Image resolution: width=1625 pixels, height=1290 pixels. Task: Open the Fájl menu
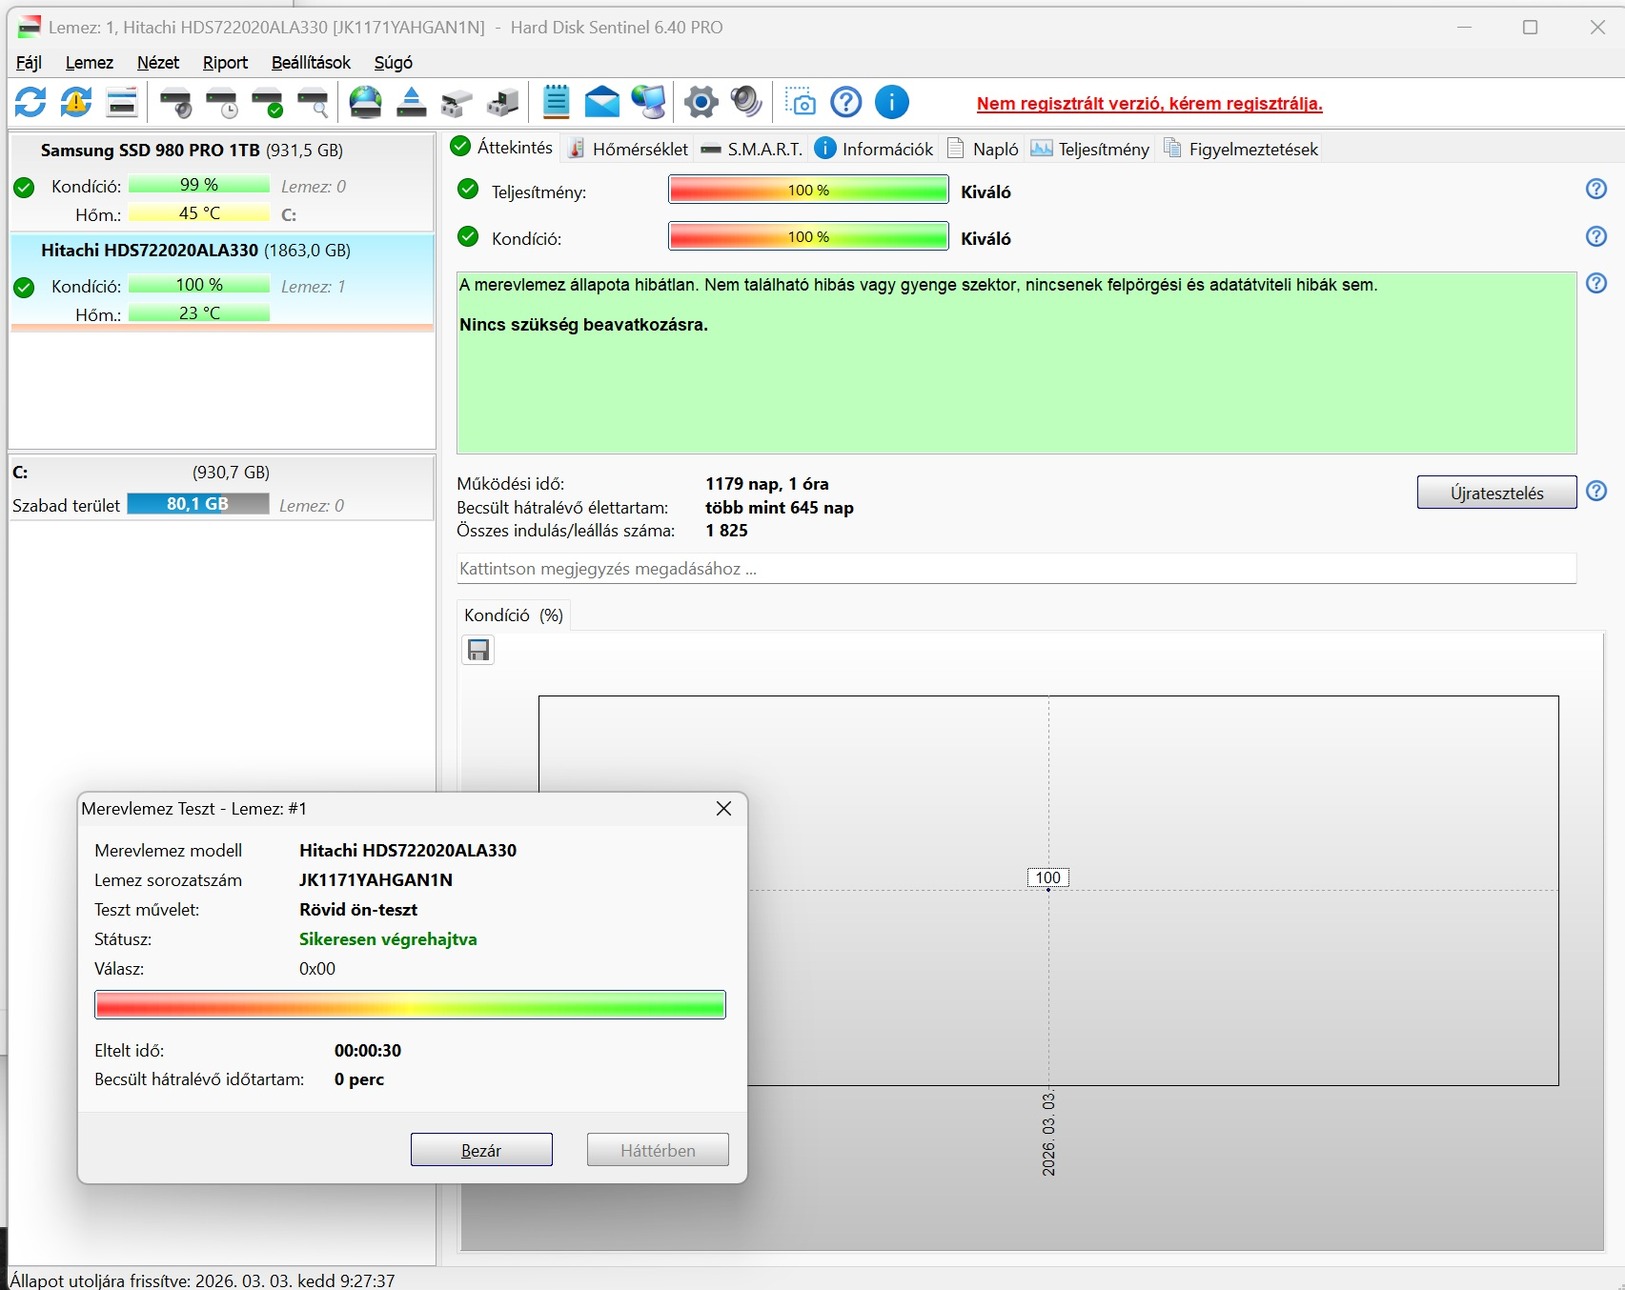coord(28,63)
